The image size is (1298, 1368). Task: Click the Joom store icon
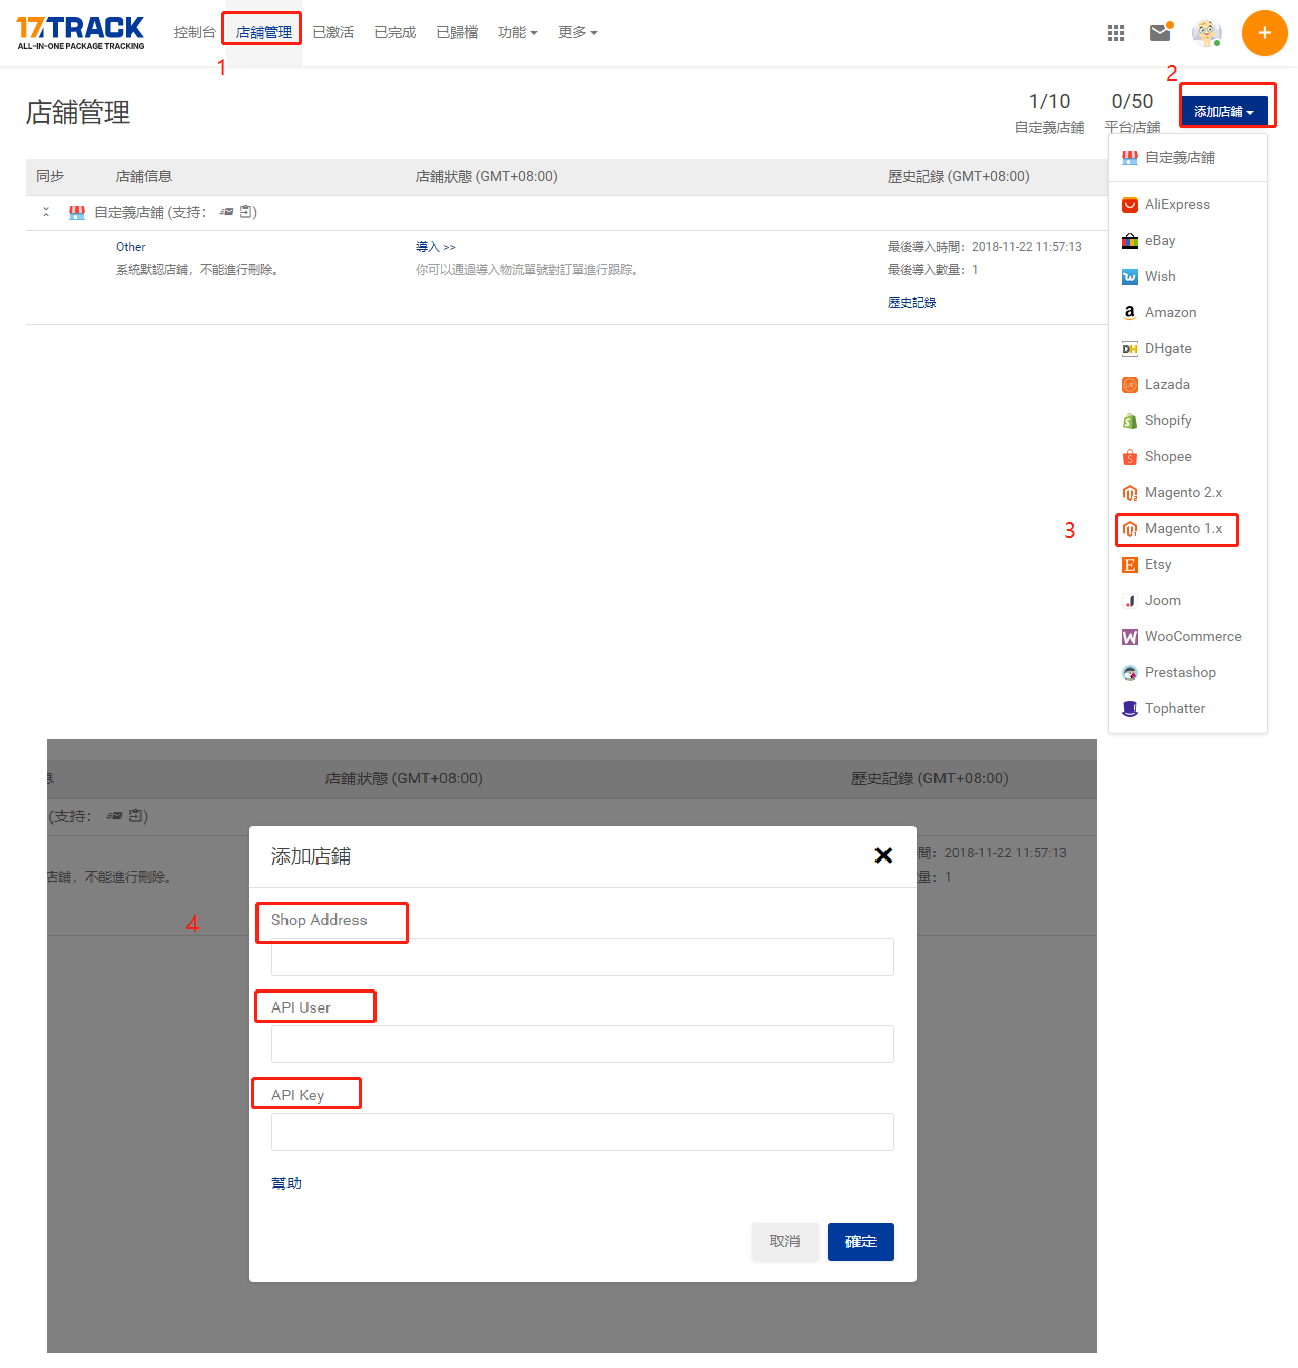click(x=1130, y=601)
